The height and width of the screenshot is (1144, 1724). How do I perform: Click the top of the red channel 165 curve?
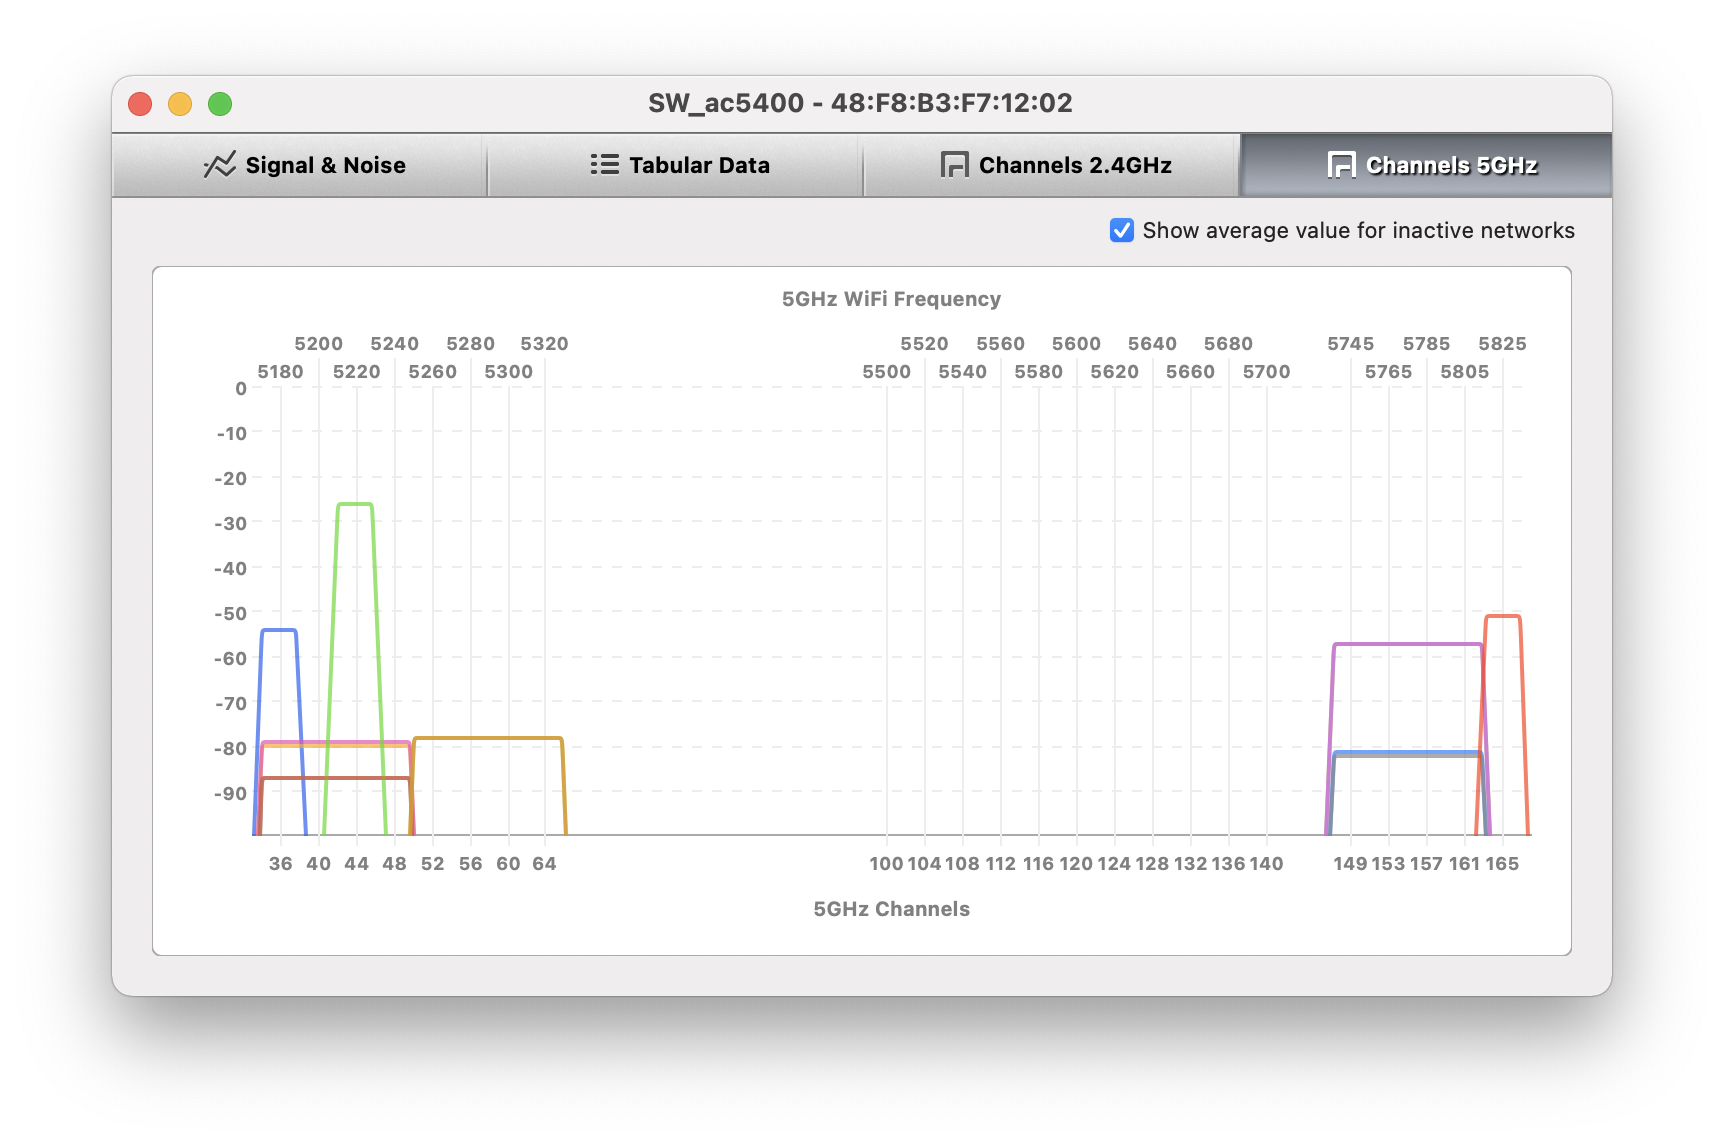(x=1502, y=616)
